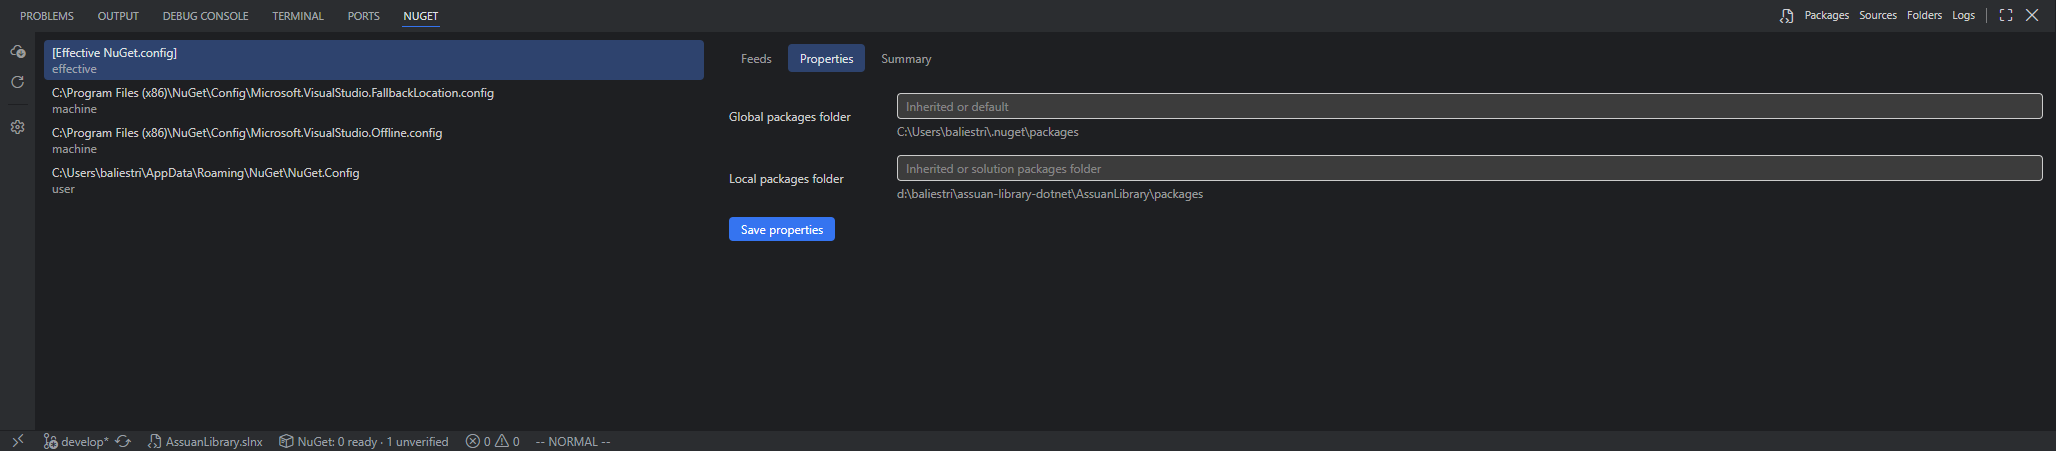Click the code file icon beside Packages
Viewport: 2056px width, 451px height.
[1787, 16]
